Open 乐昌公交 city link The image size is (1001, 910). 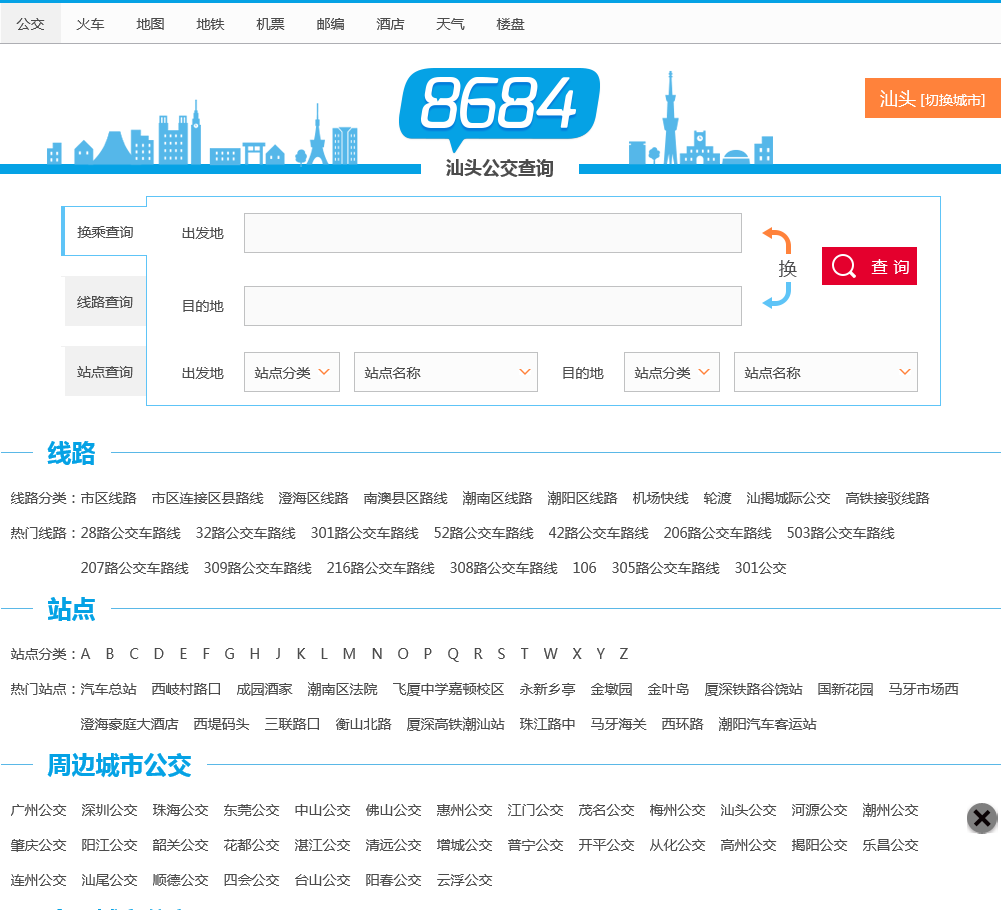[890, 846]
